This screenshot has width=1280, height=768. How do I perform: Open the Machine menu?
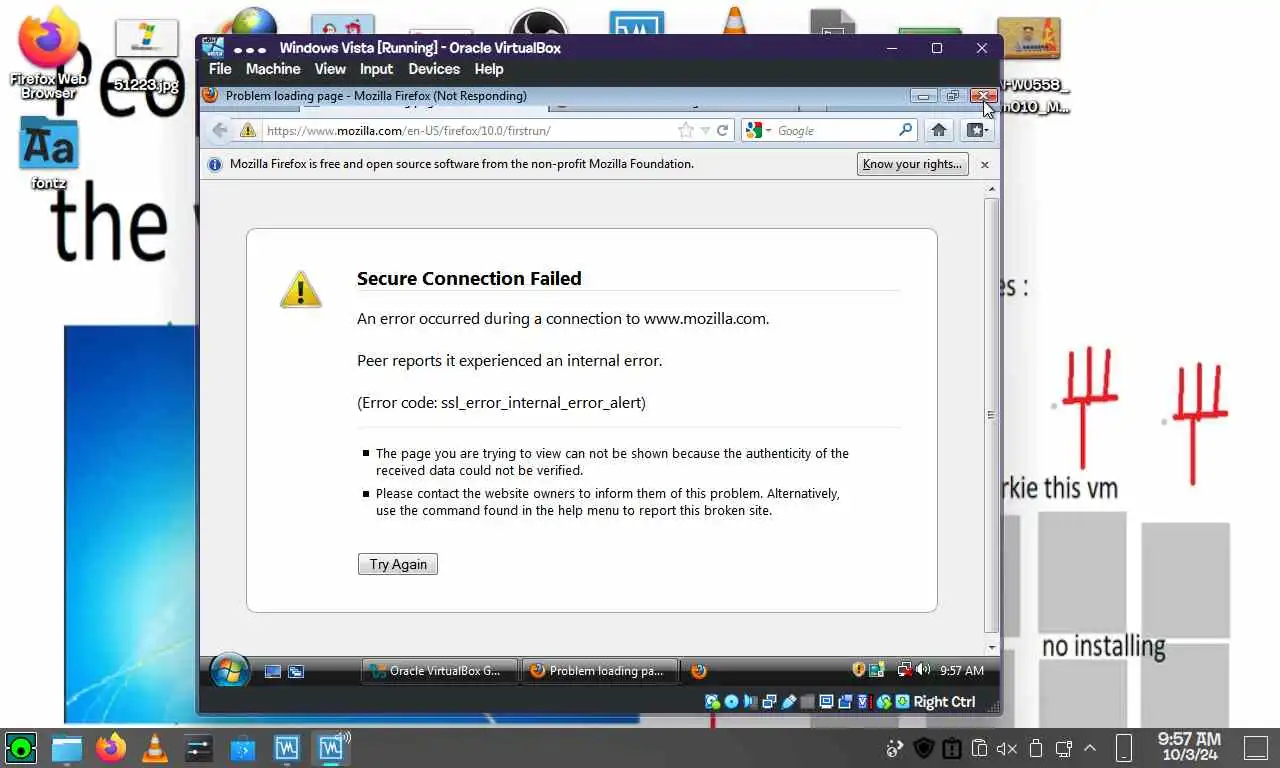(273, 69)
